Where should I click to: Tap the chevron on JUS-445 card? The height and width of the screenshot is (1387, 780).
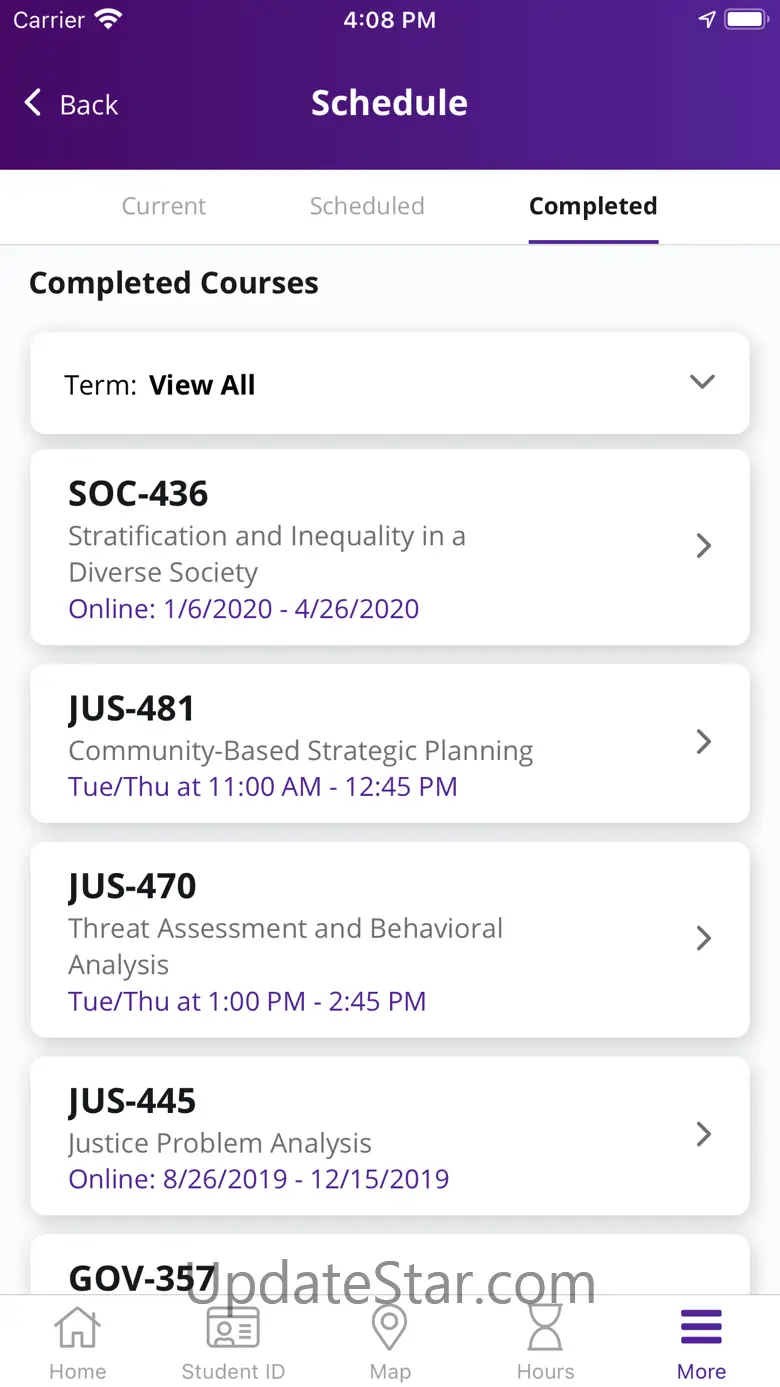(704, 1134)
